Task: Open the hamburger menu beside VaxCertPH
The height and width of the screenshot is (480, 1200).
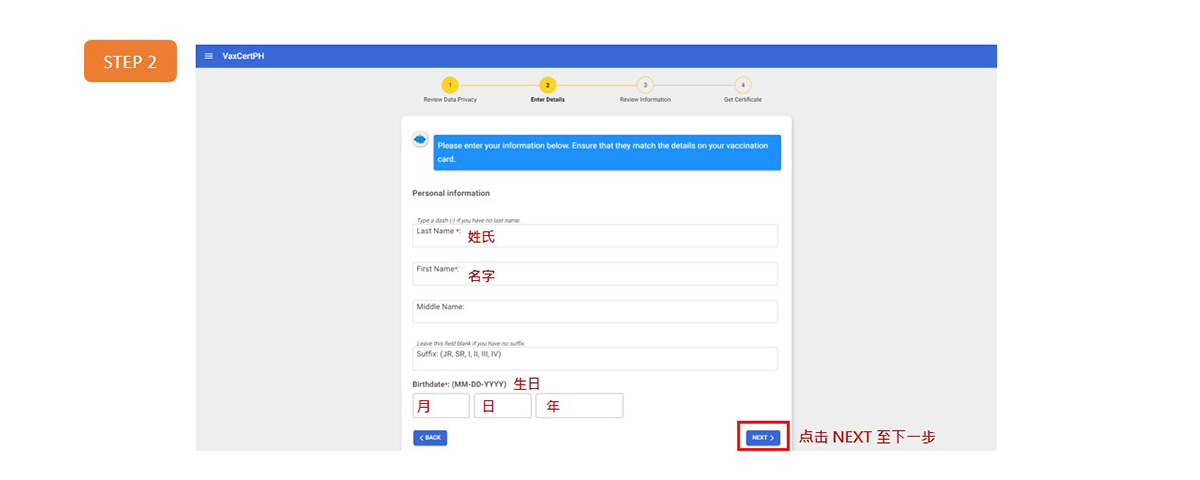Action: point(209,56)
